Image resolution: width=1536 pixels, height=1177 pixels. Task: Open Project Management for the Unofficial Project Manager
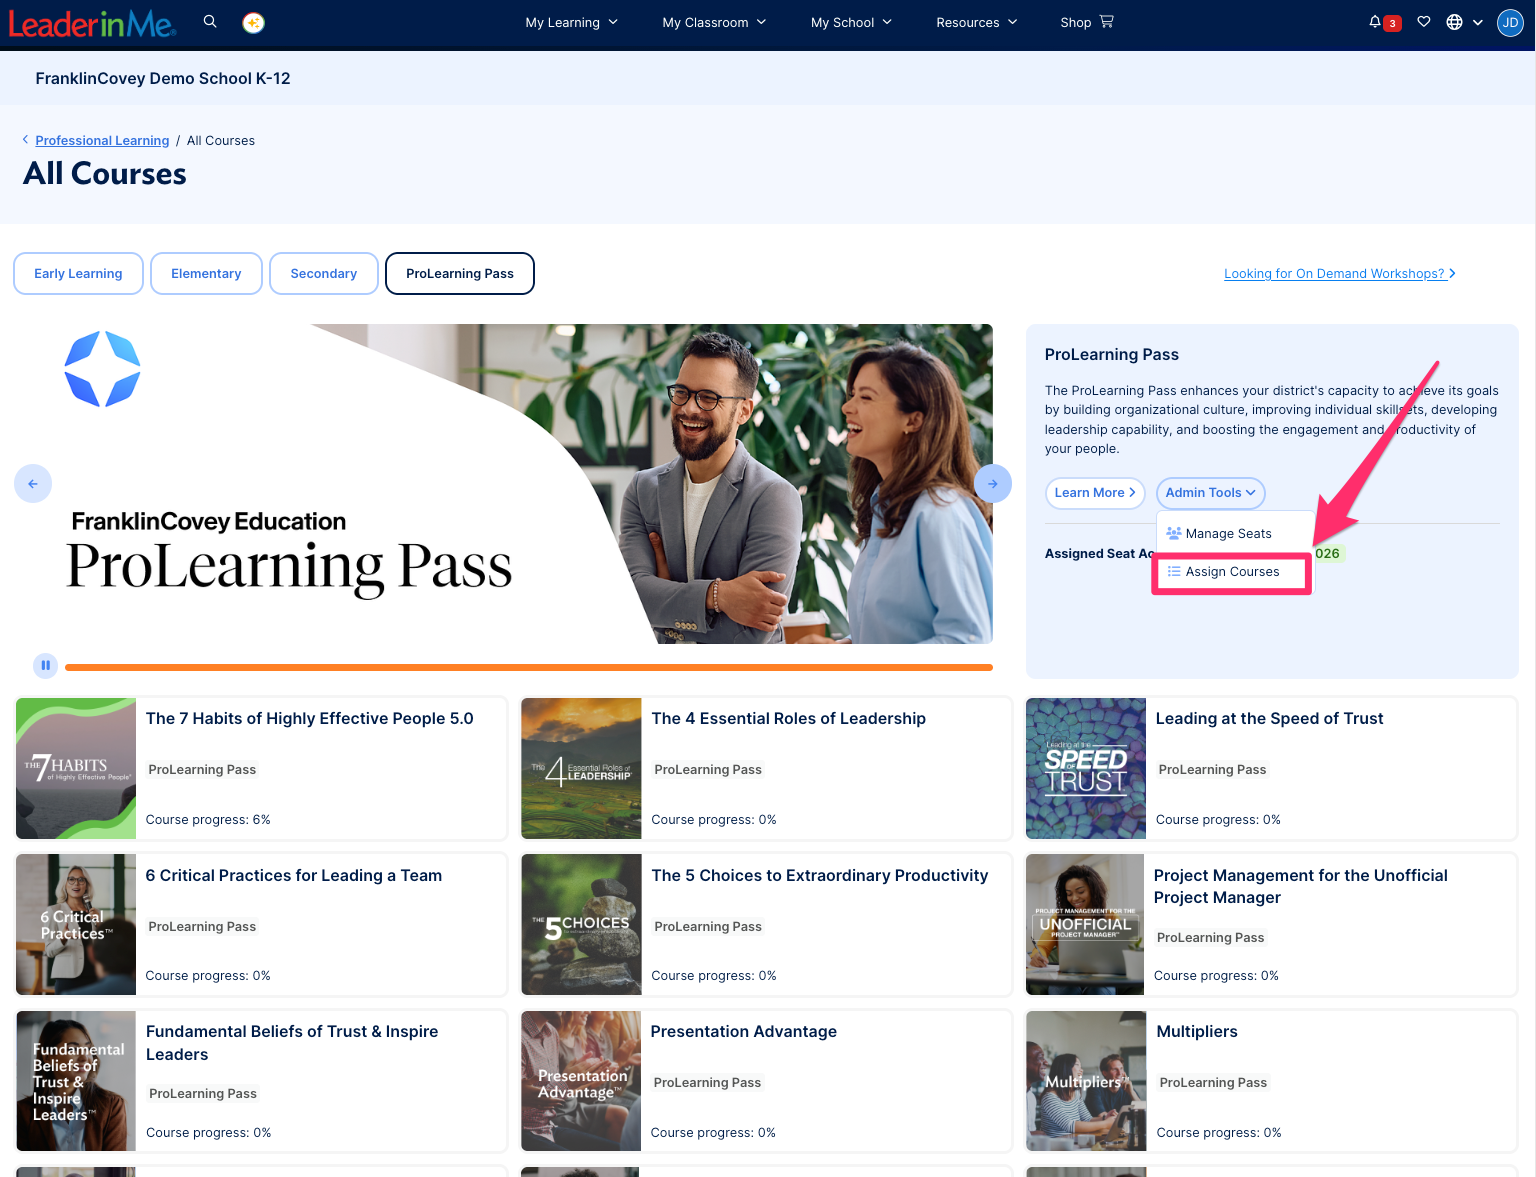click(x=1301, y=887)
